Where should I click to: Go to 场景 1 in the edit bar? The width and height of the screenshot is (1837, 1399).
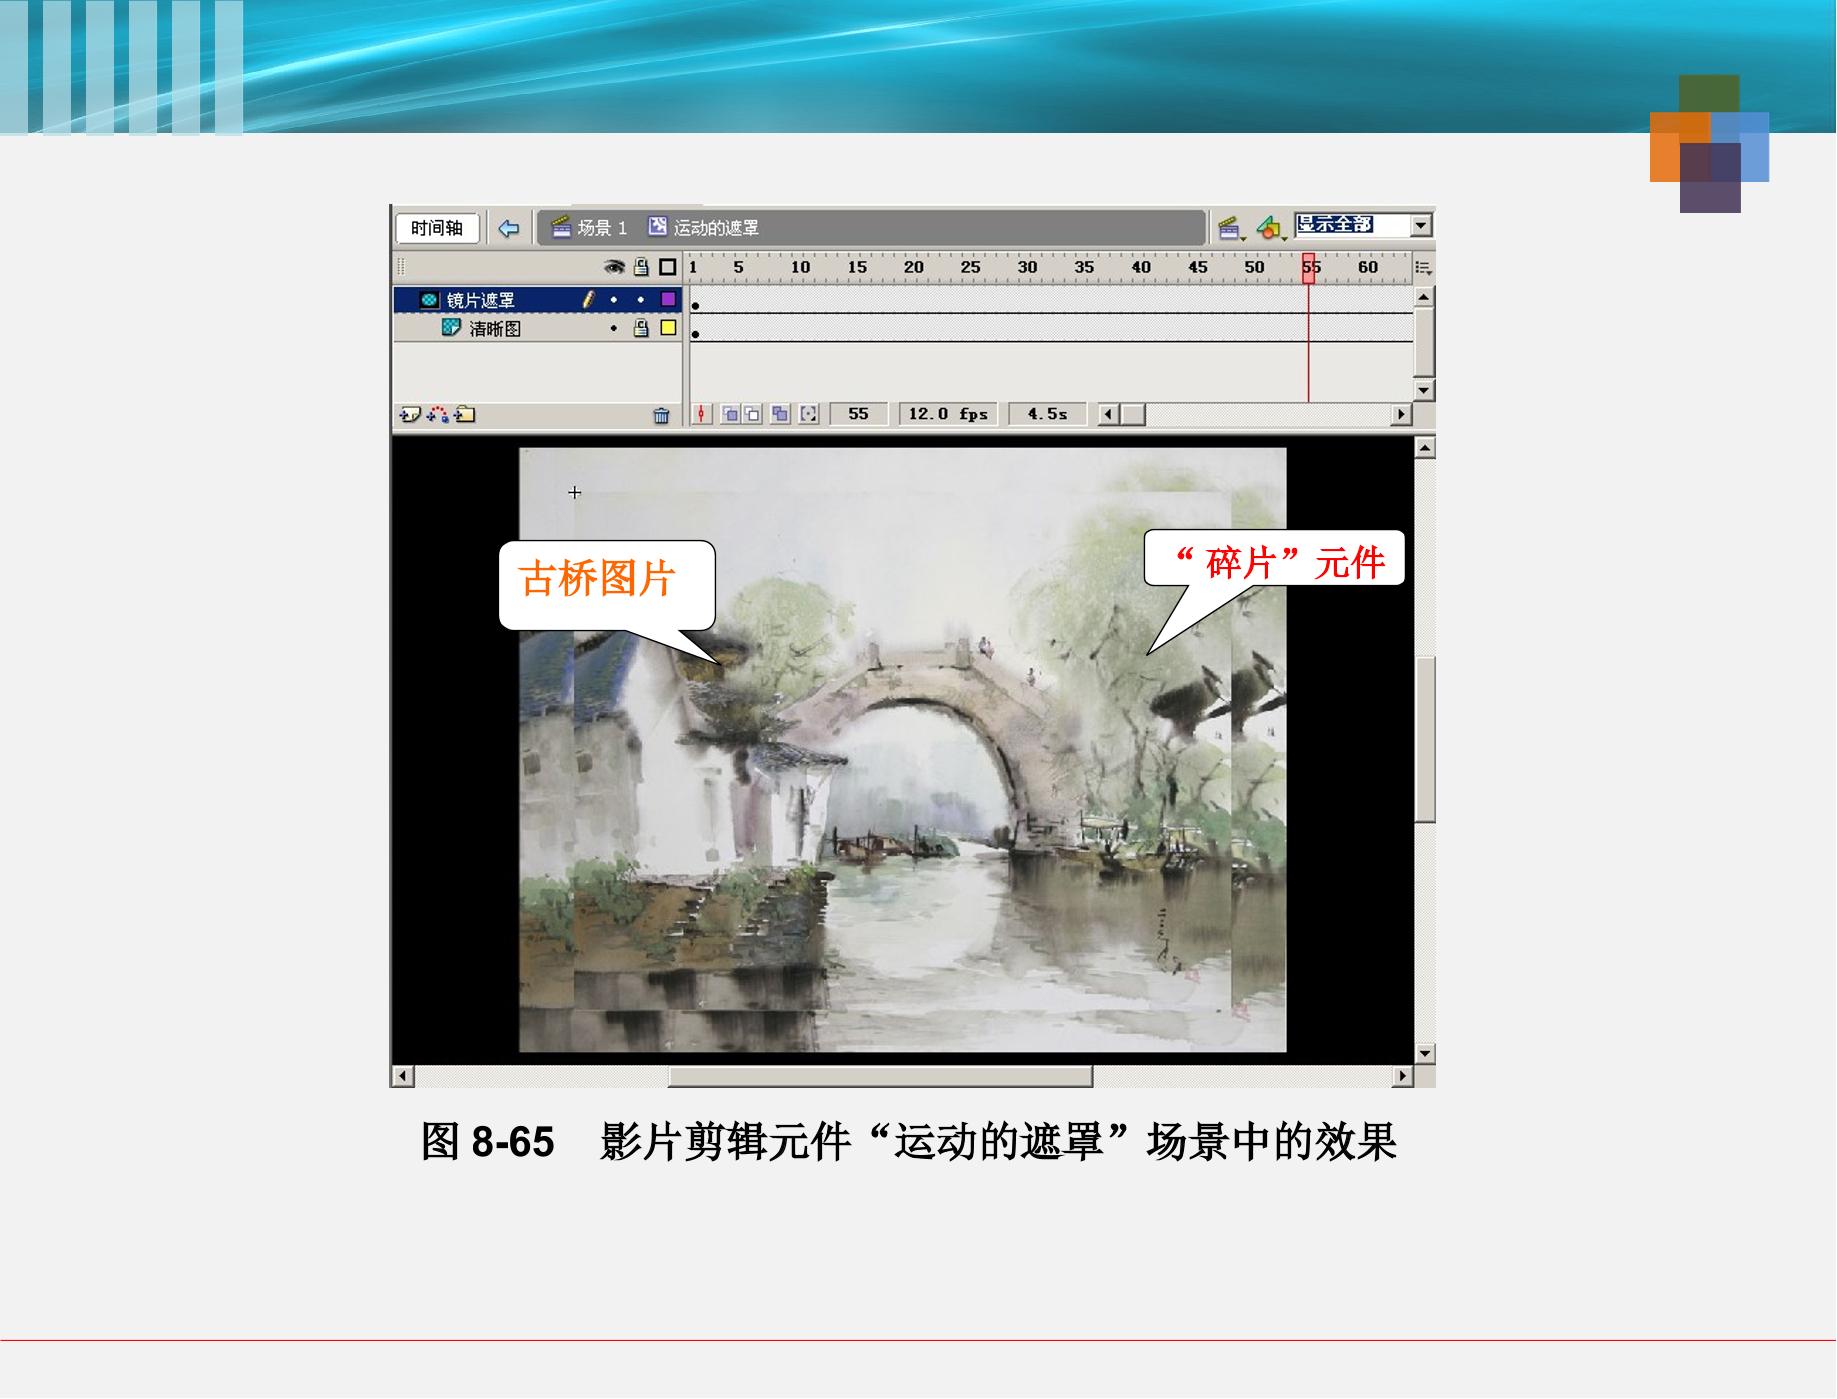(590, 228)
